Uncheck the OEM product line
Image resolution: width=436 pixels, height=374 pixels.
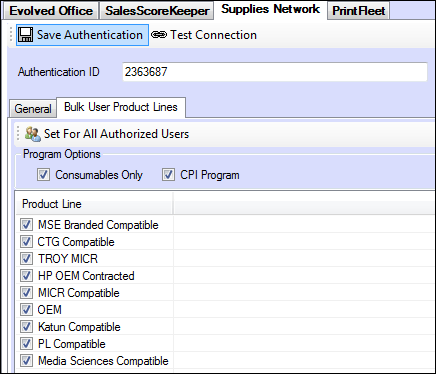26,310
